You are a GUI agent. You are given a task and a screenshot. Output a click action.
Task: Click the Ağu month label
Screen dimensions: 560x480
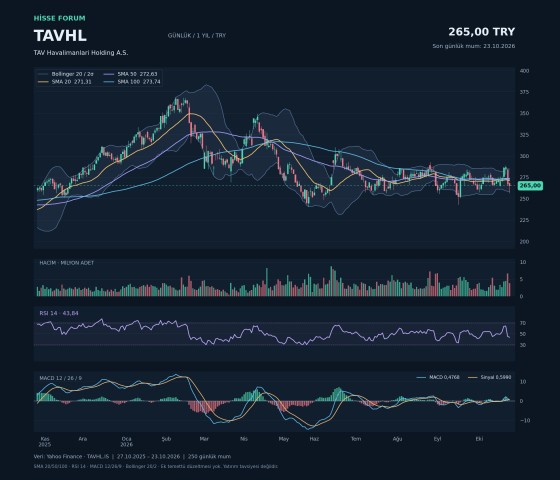coord(398,439)
